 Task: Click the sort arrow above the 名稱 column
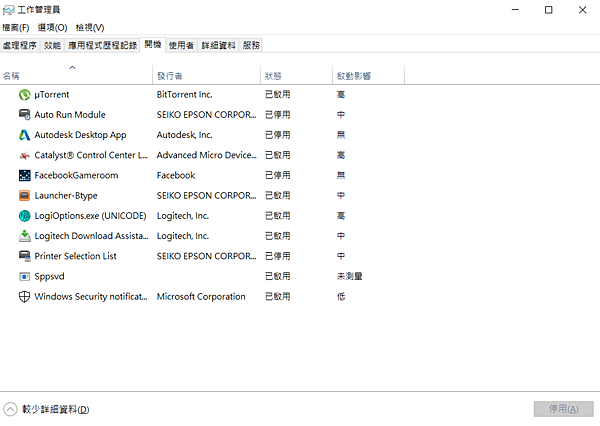(72, 67)
